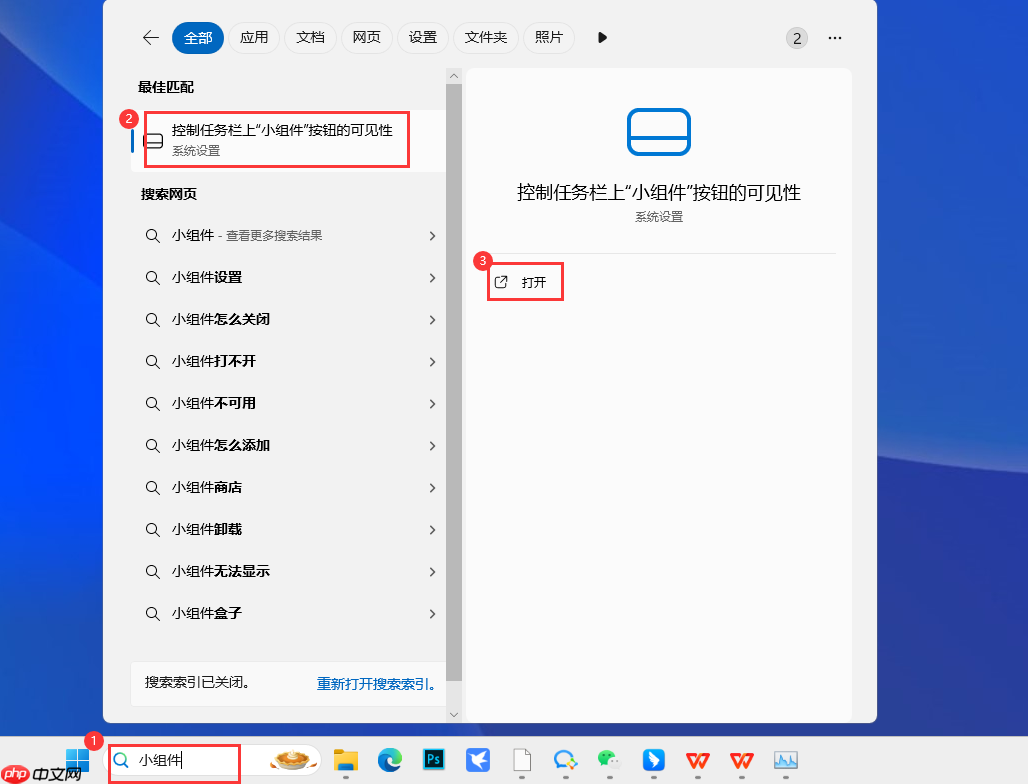
Task: Click the 重新打开搜索索引 link
Action: coord(377,684)
